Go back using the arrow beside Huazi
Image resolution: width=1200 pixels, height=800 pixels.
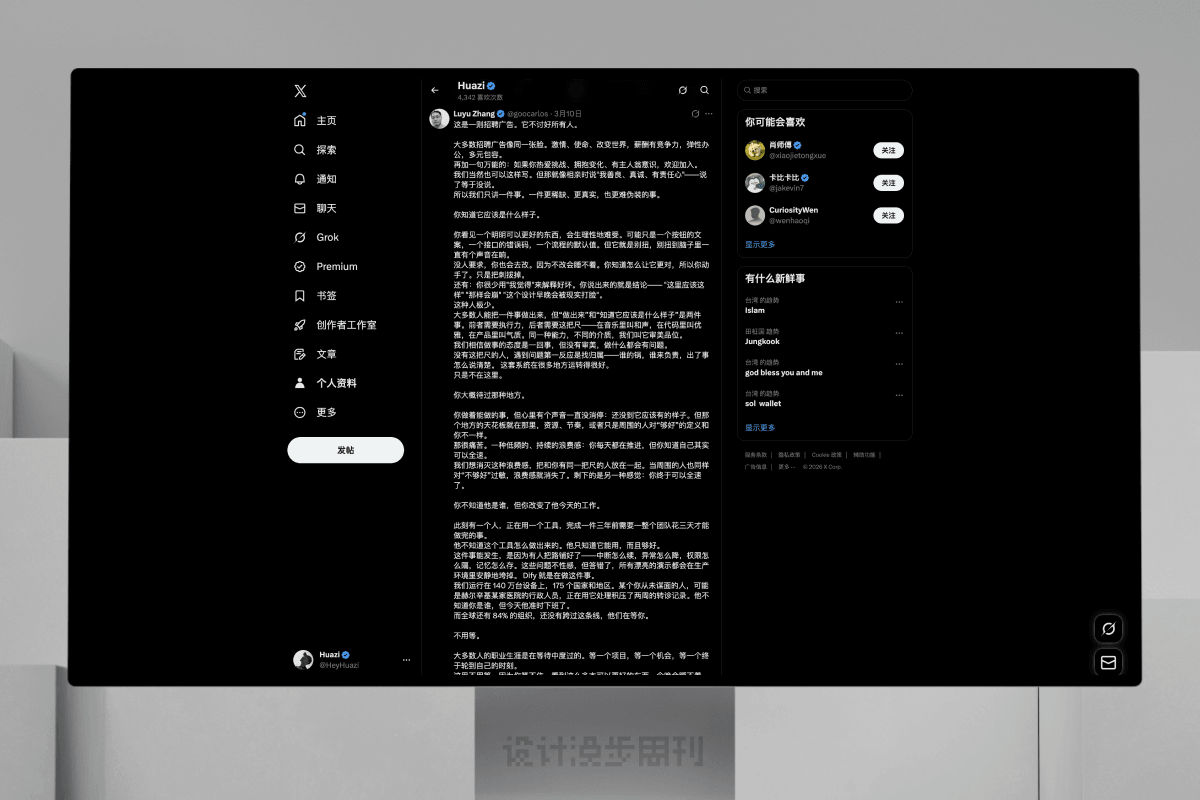click(x=435, y=90)
